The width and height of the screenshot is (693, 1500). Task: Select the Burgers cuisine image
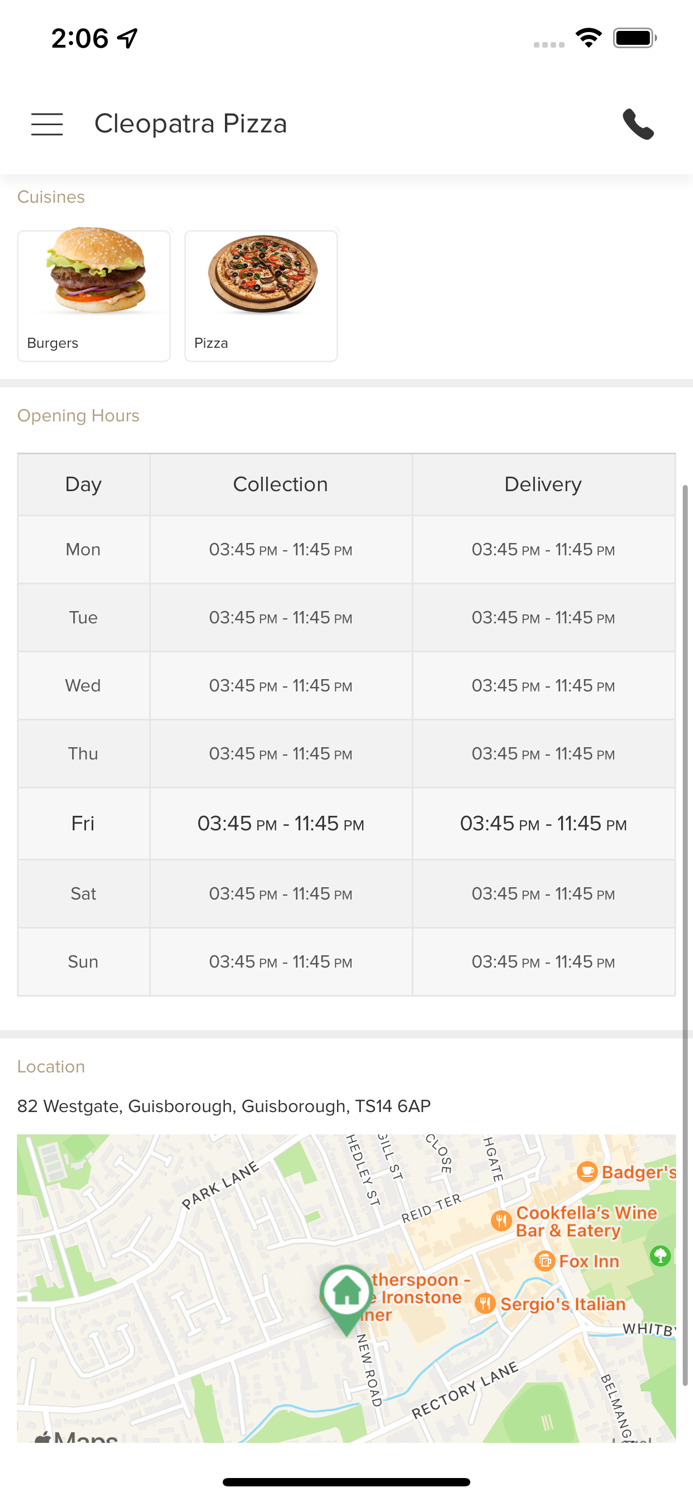95,274
